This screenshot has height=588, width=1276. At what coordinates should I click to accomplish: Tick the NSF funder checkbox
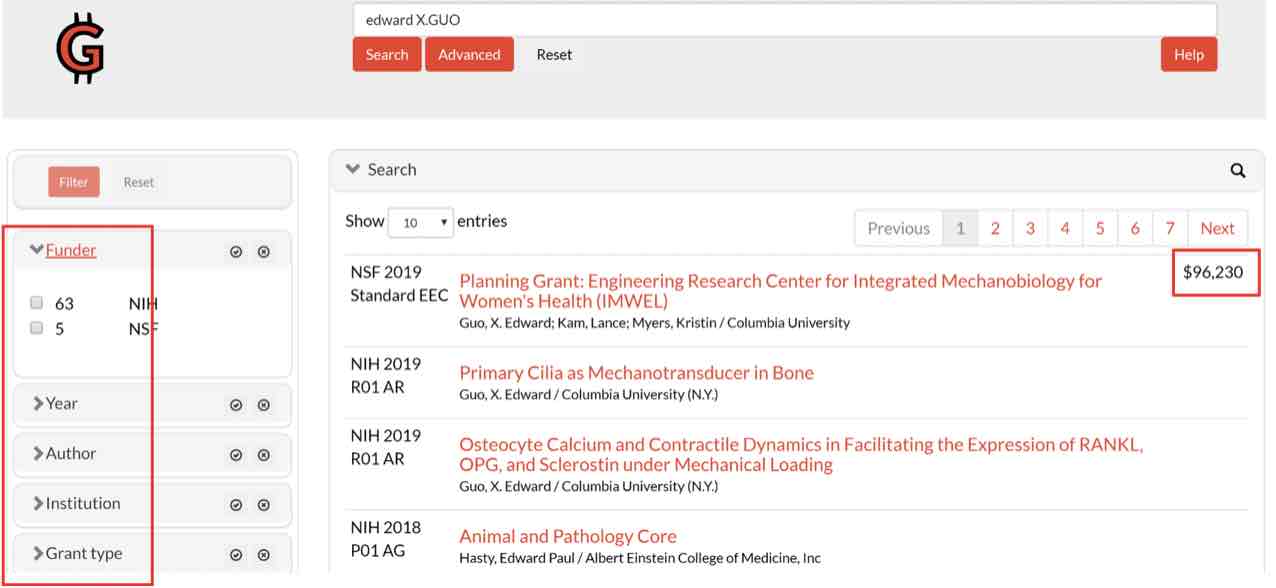[x=37, y=328]
